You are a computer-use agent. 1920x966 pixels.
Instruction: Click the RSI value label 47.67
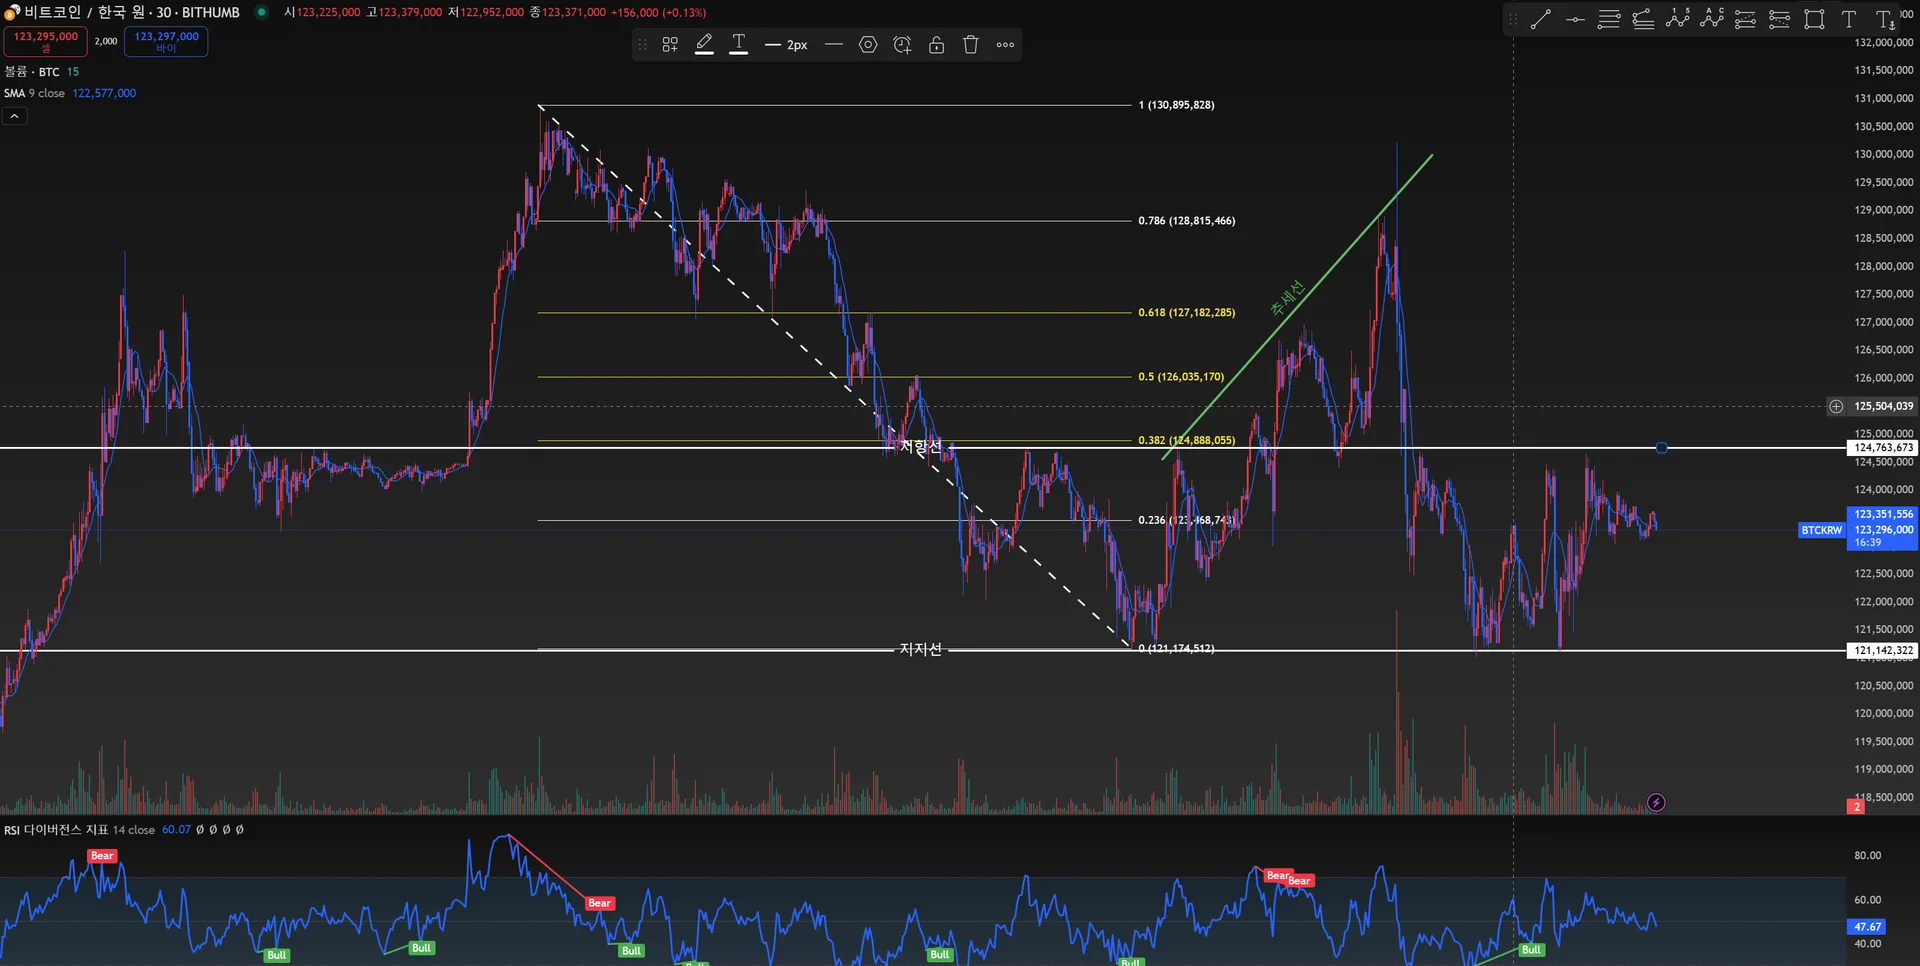tap(1867, 927)
